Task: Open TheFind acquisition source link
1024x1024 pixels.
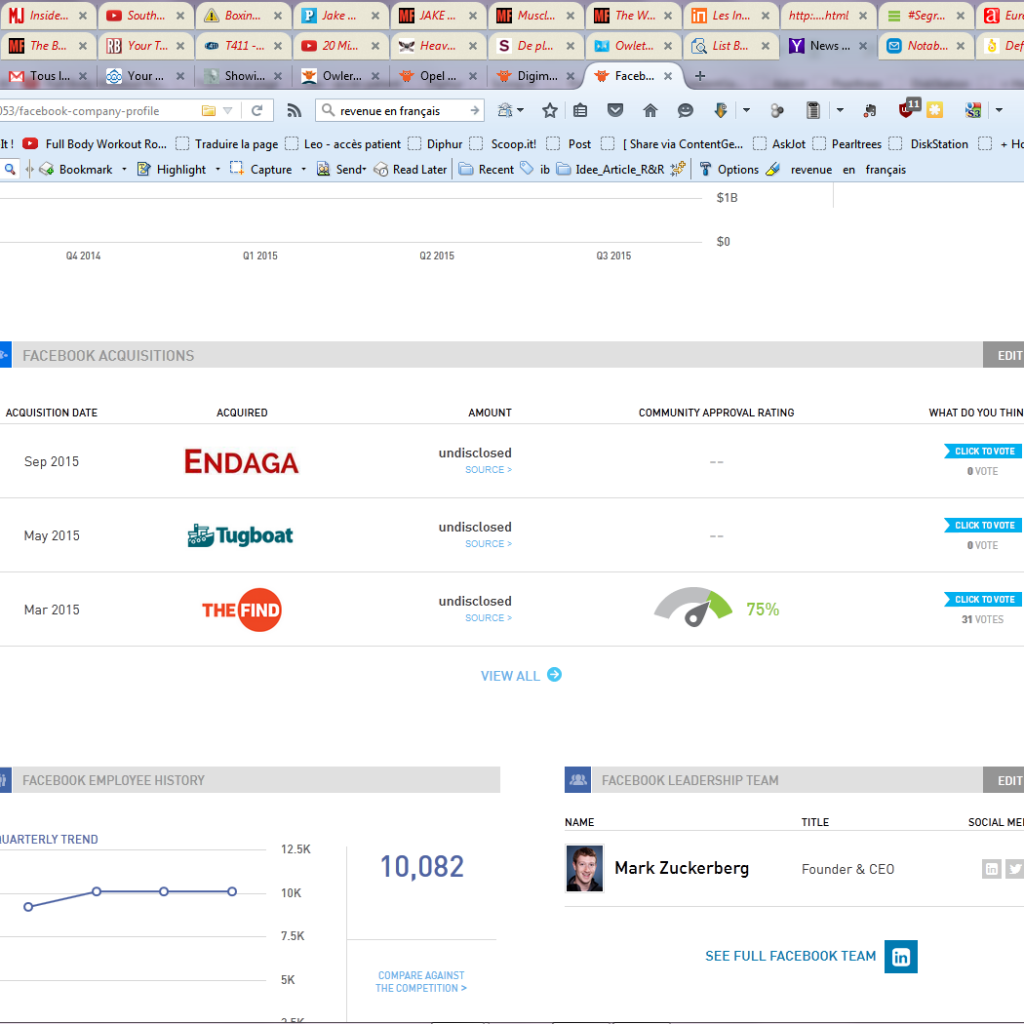Action: tap(488, 618)
